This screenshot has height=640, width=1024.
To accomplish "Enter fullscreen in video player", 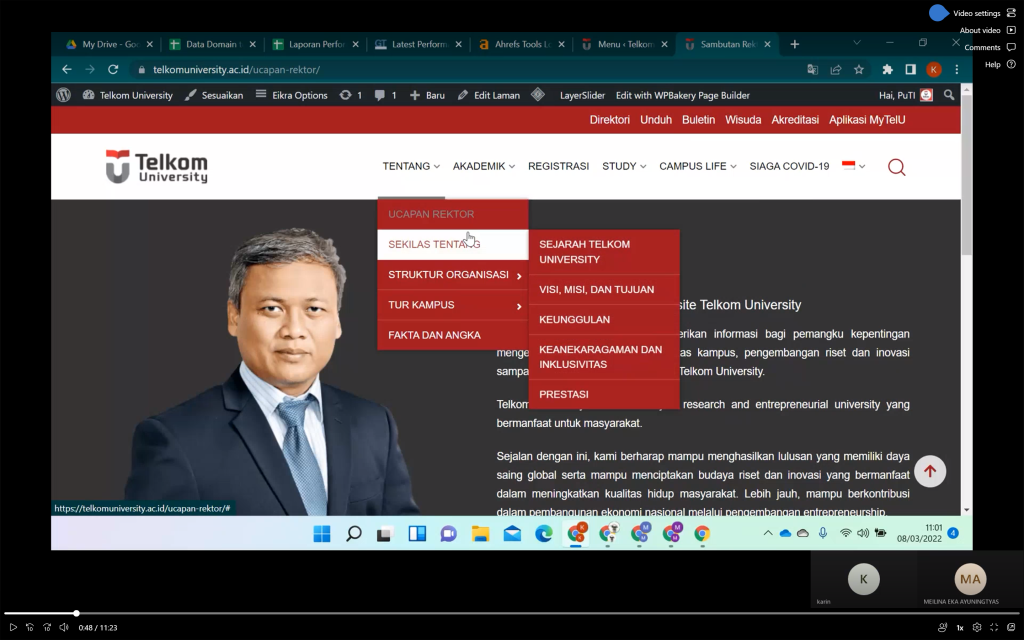I will tap(993, 627).
